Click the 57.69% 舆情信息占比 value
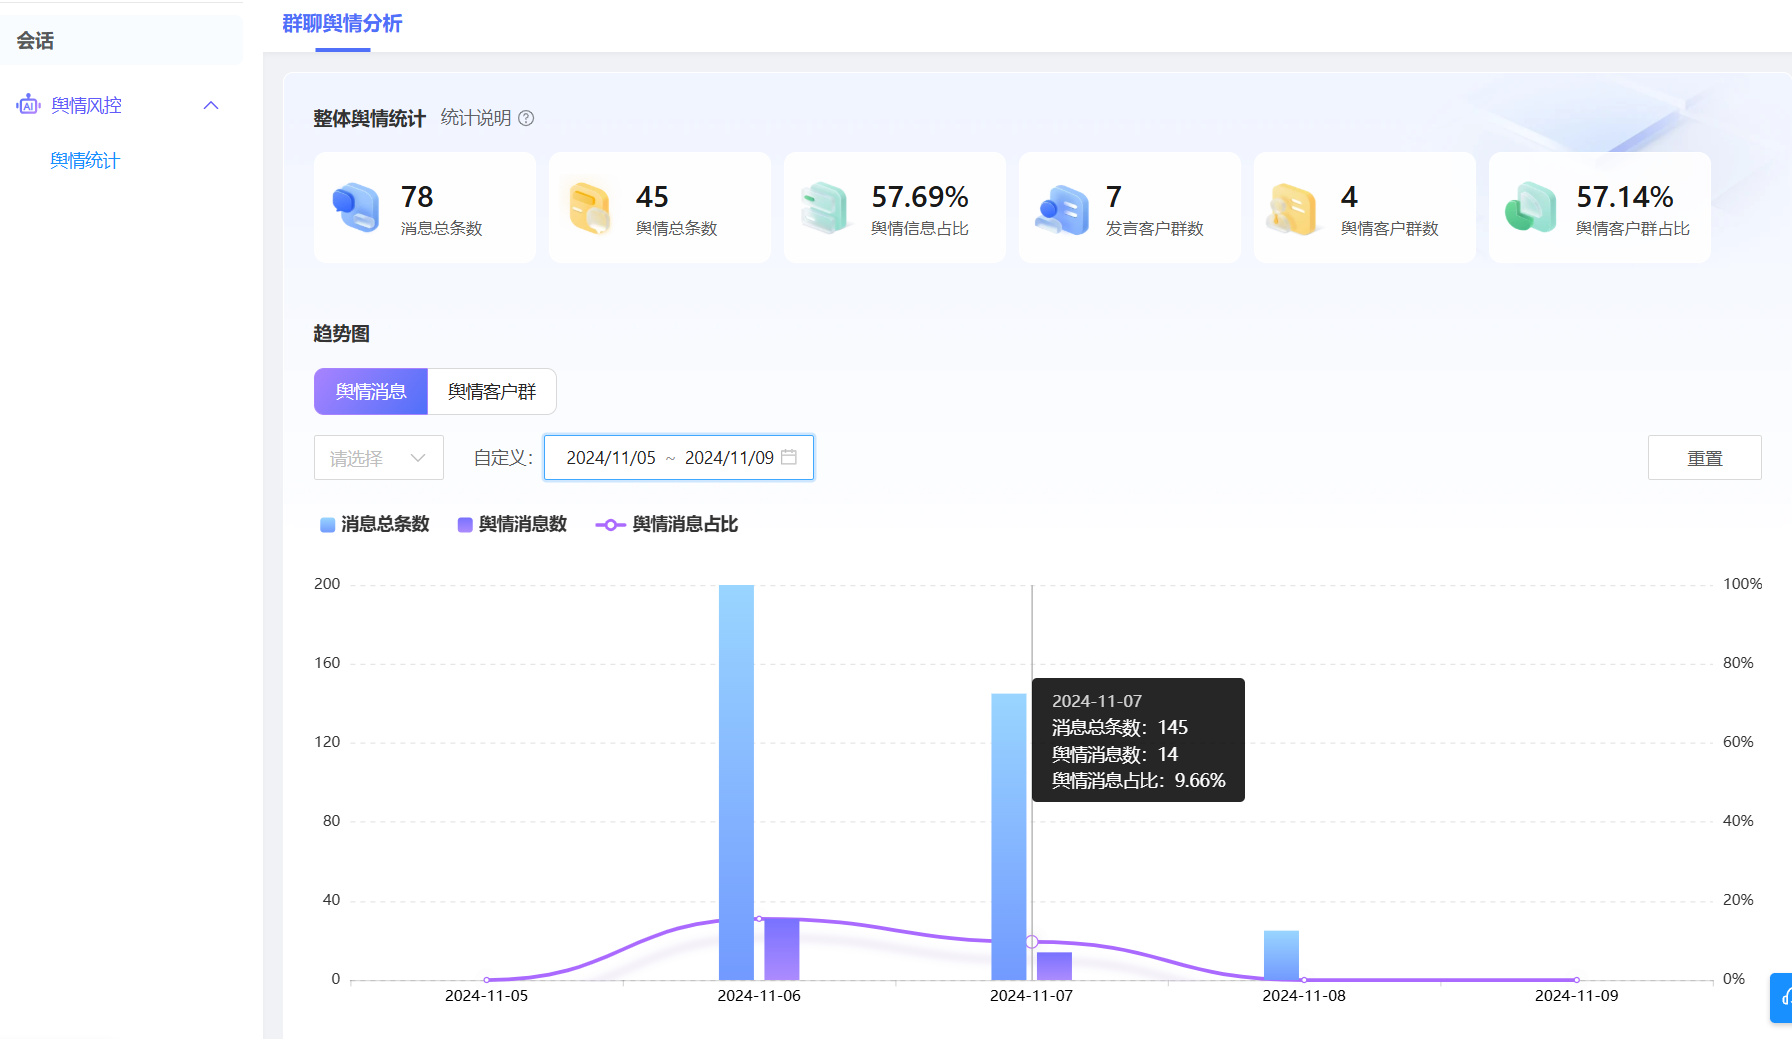 pyautogui.click(x=920, y=197)
